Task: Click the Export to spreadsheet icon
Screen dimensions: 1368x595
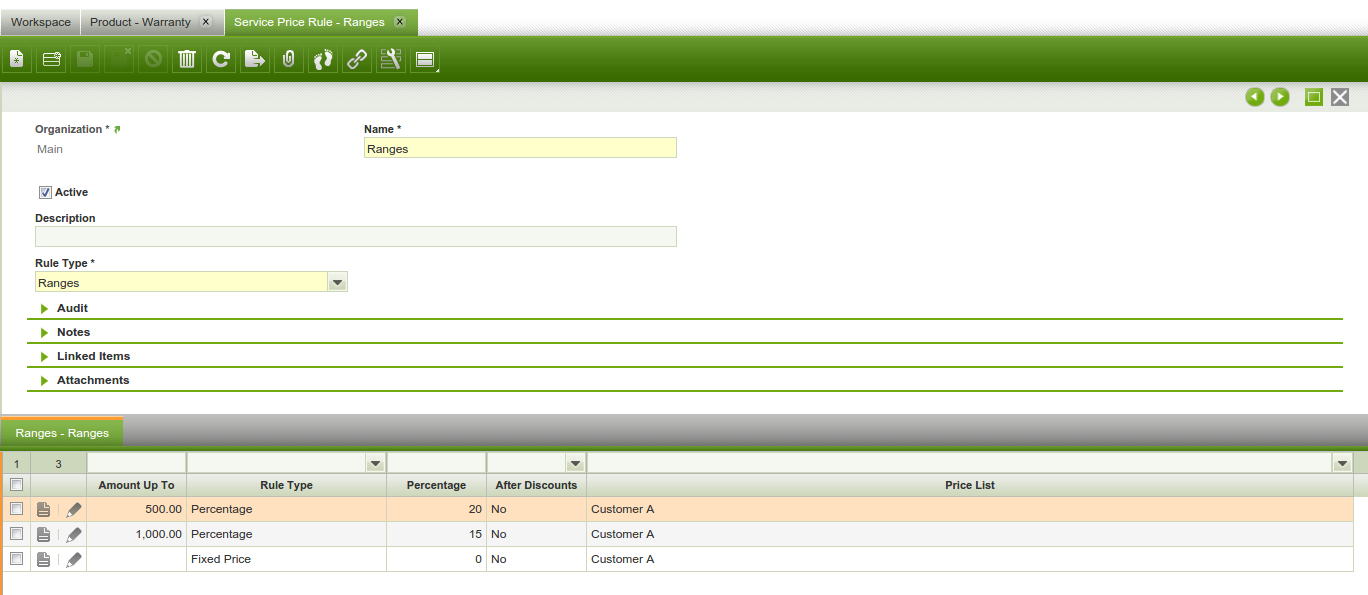Action: (255, 60)
